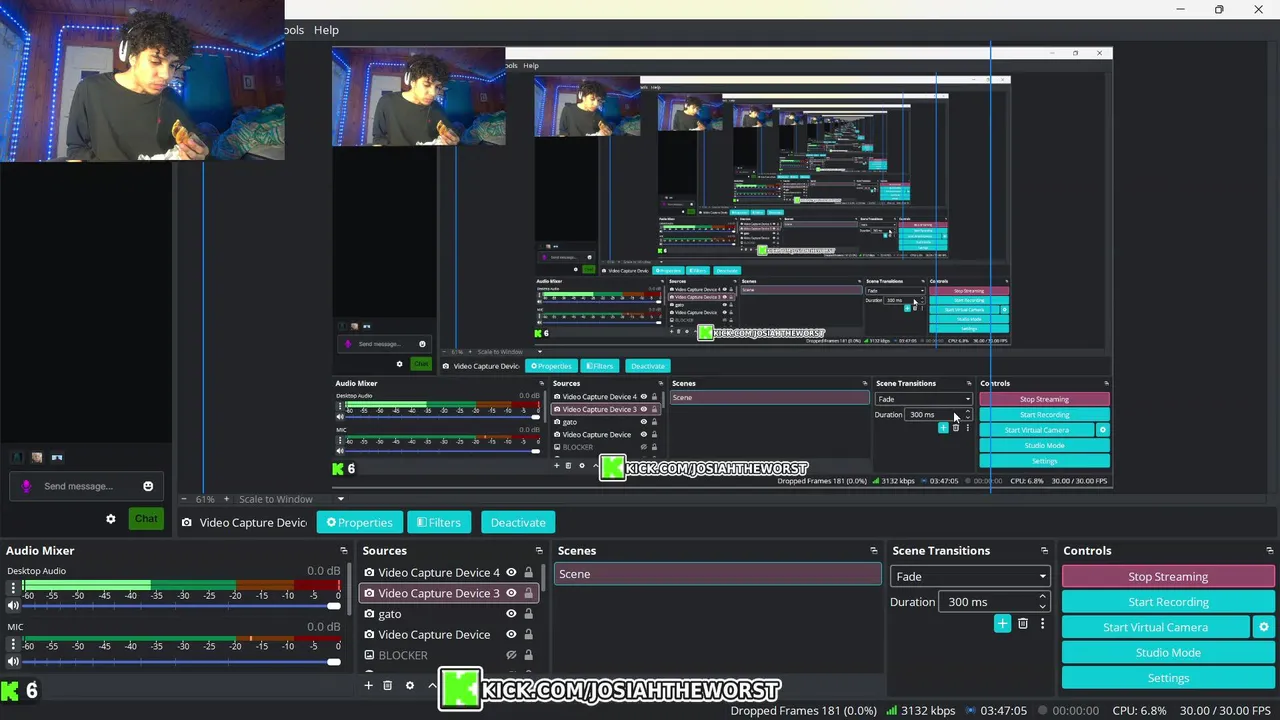This screenshot has height=720, width=1280.
Task: Toggle visibility of gato source
Action: (x=511, y=614)
